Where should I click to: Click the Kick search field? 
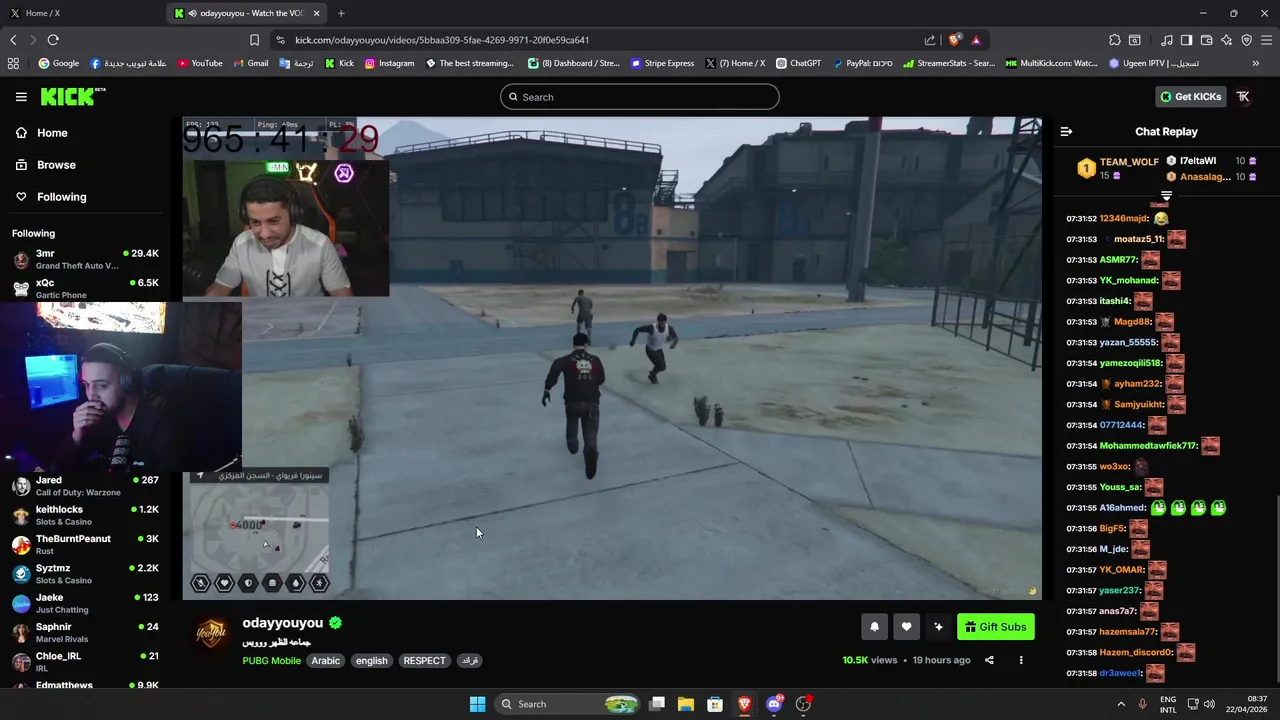(x=640, y=97)
